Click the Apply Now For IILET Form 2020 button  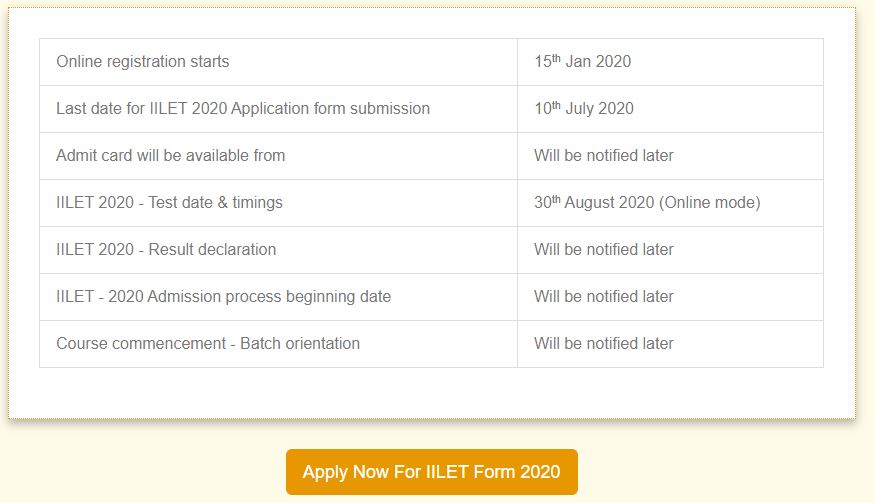click(x=431, y=472)
